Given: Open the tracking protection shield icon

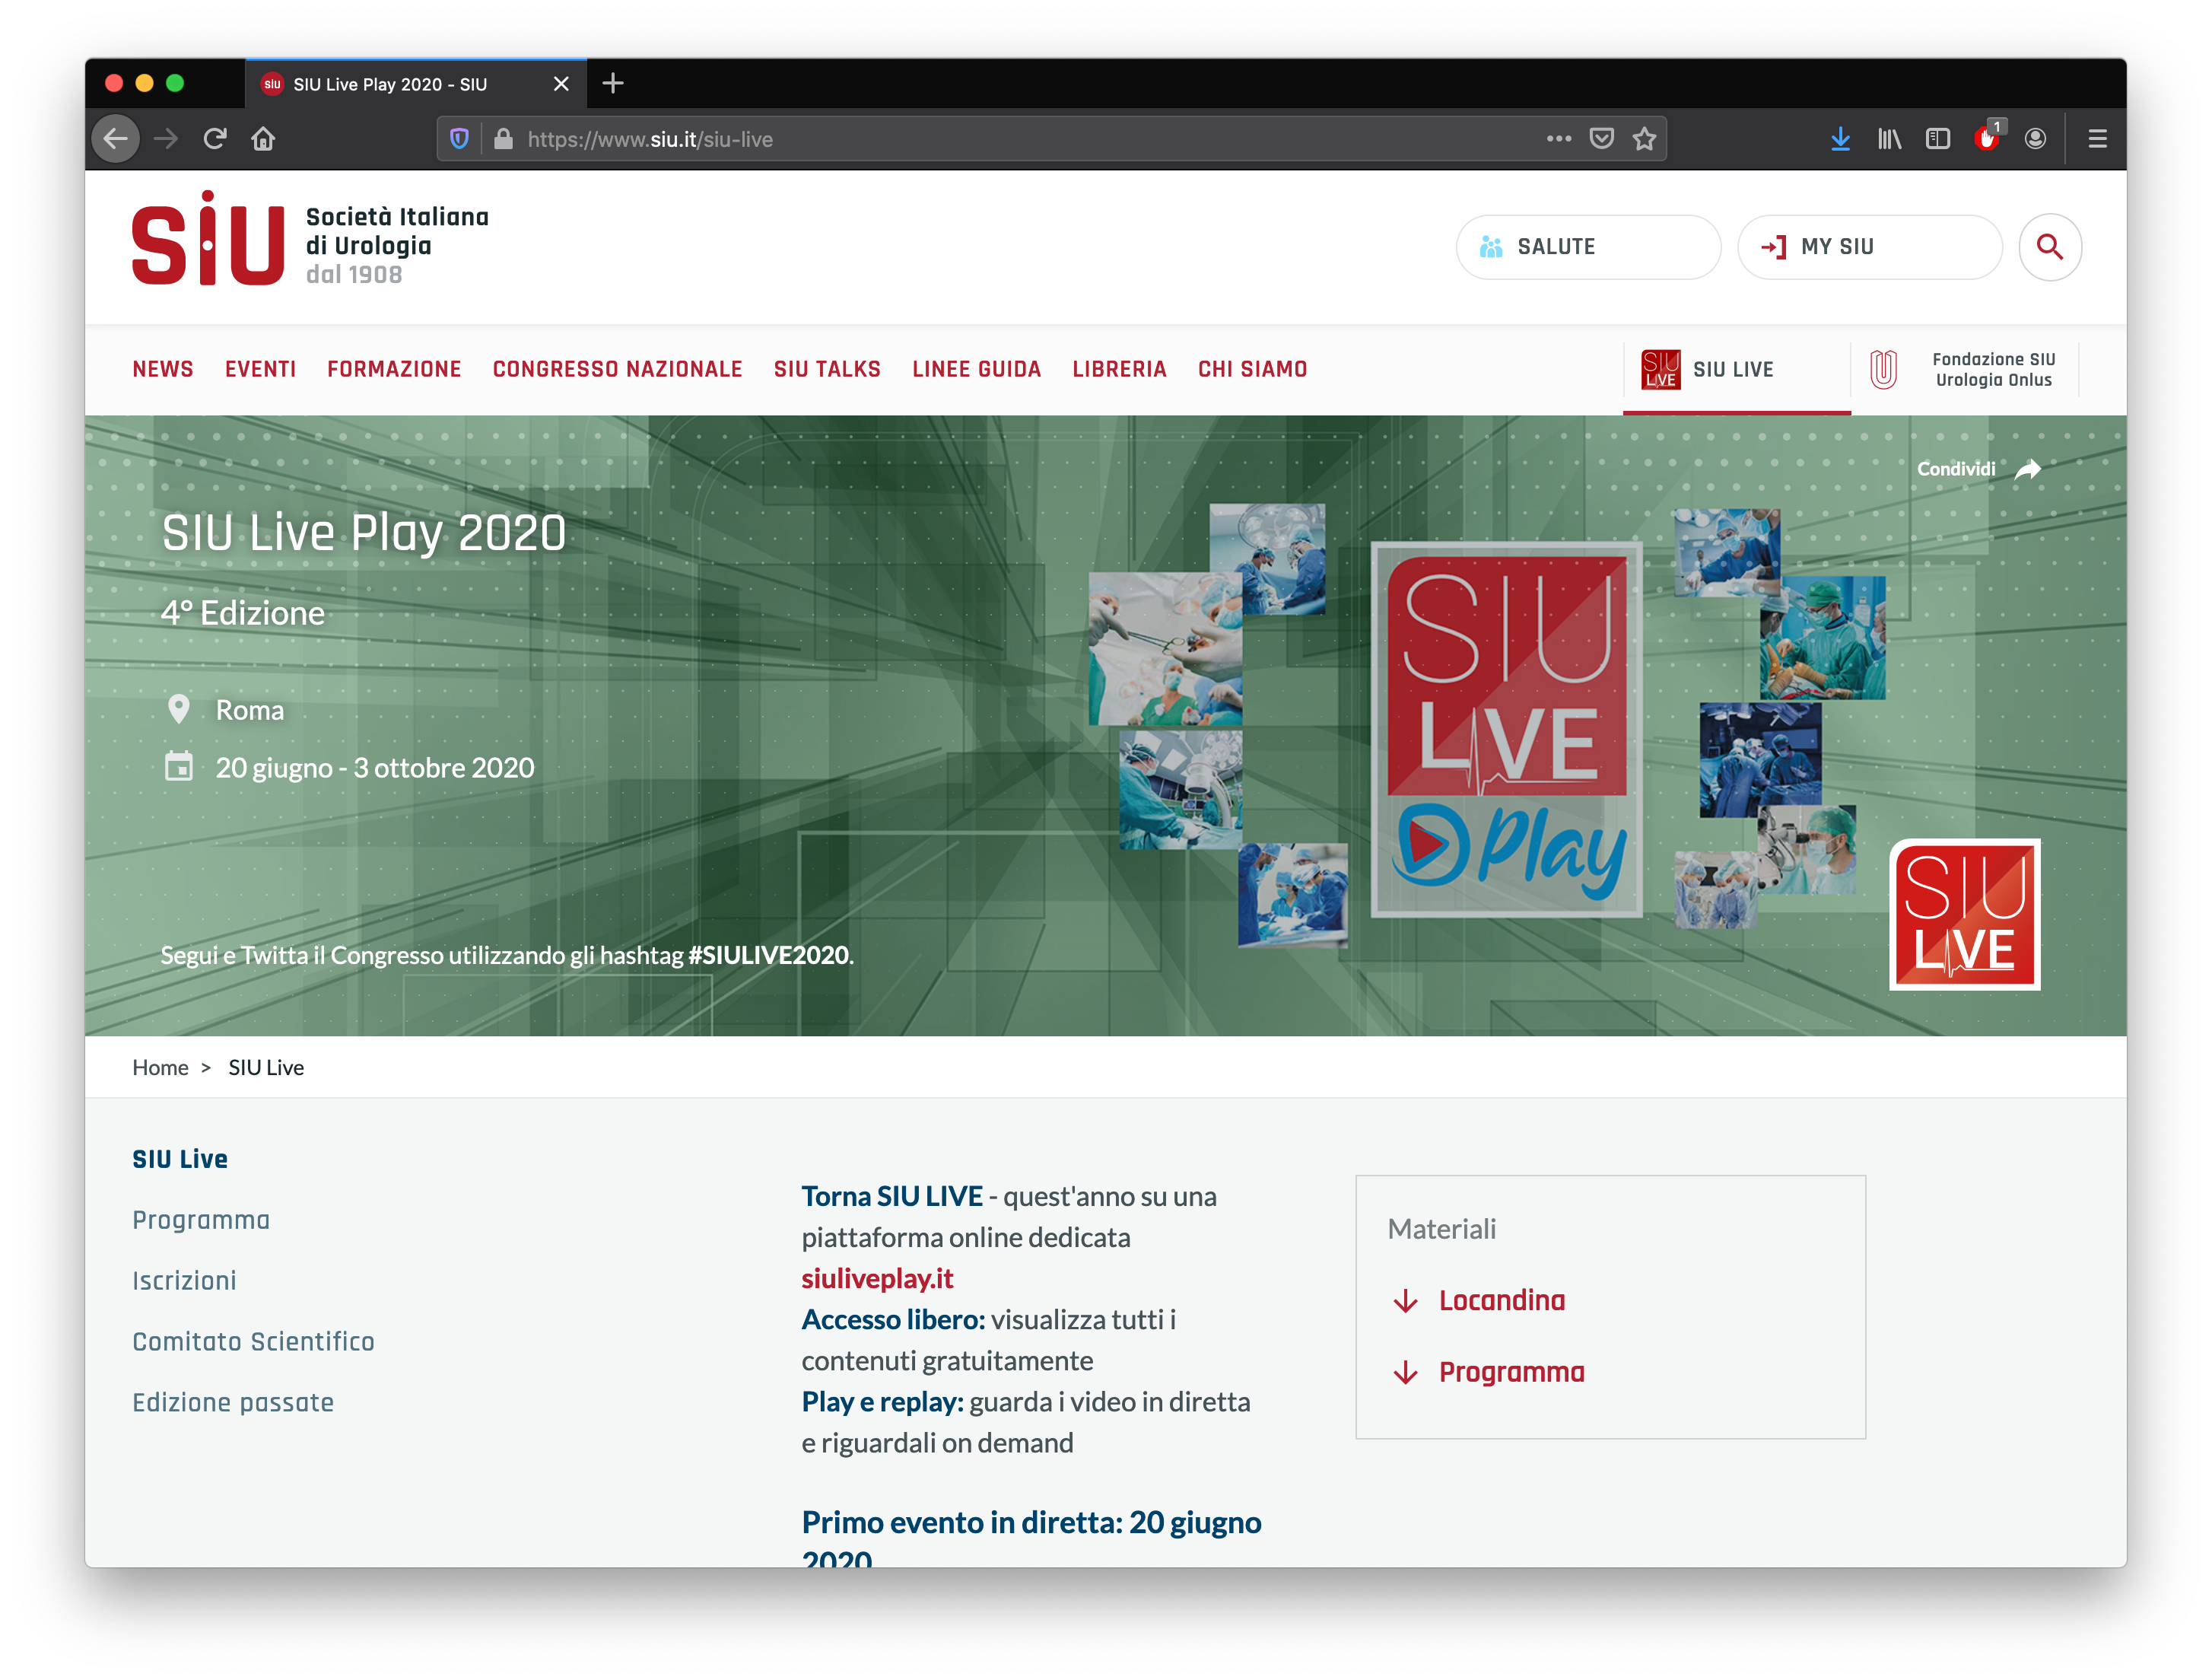Looking at the screenshot, I should tap(459, 139).
